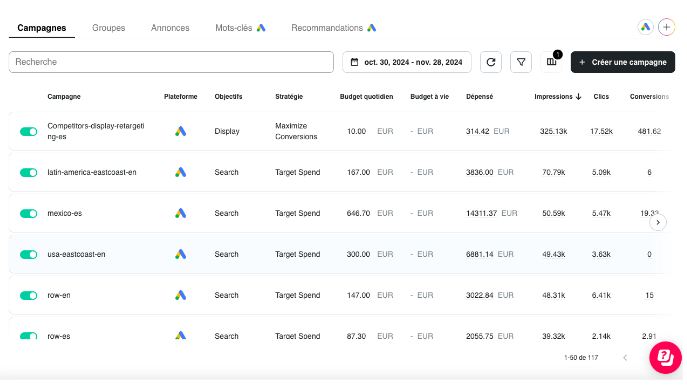Click the Google Ads account icon at top right
This screenshot has height=385, width=687.
(x=645, y=27)
